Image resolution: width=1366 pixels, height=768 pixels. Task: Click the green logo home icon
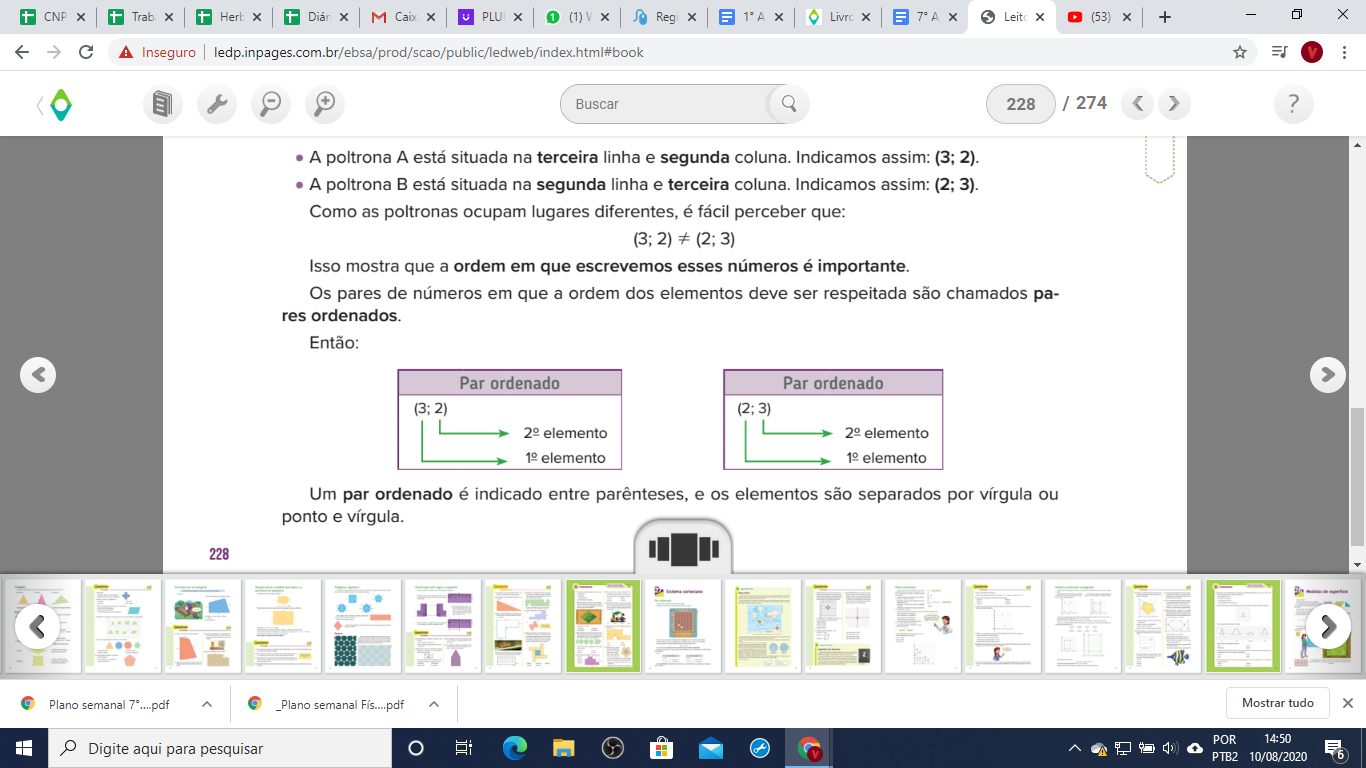click(x=61, y=104)
